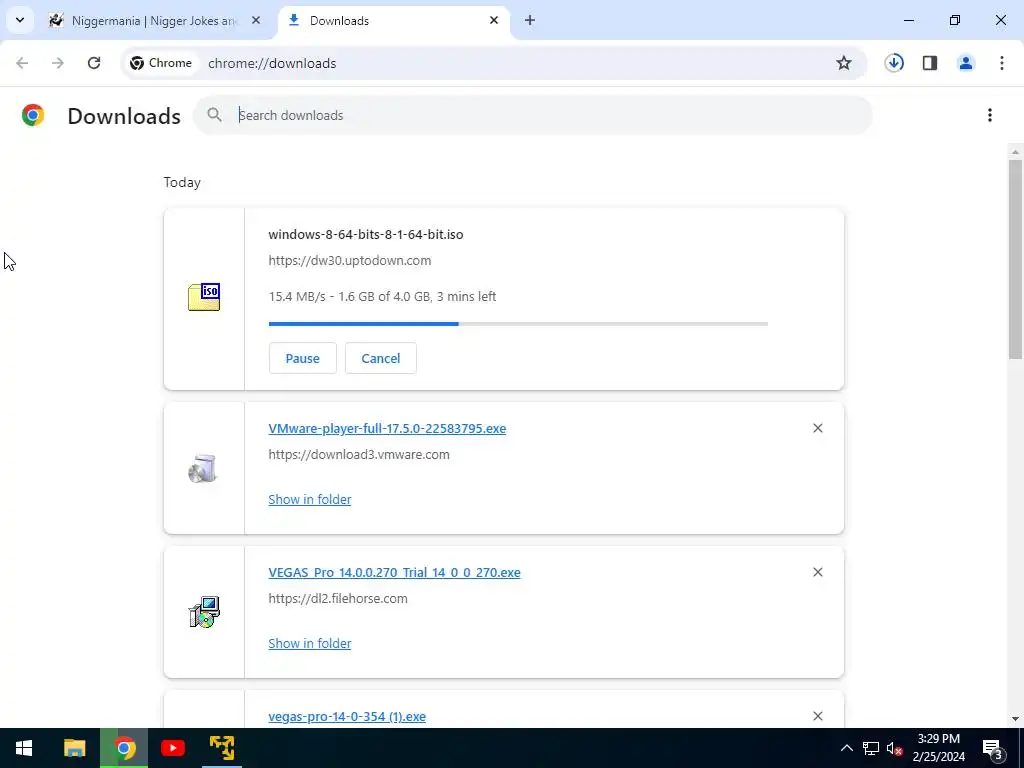Click the dw30.uptodown.com source URL
This screenshot has height=768, width=1024.
click(349, 261)
